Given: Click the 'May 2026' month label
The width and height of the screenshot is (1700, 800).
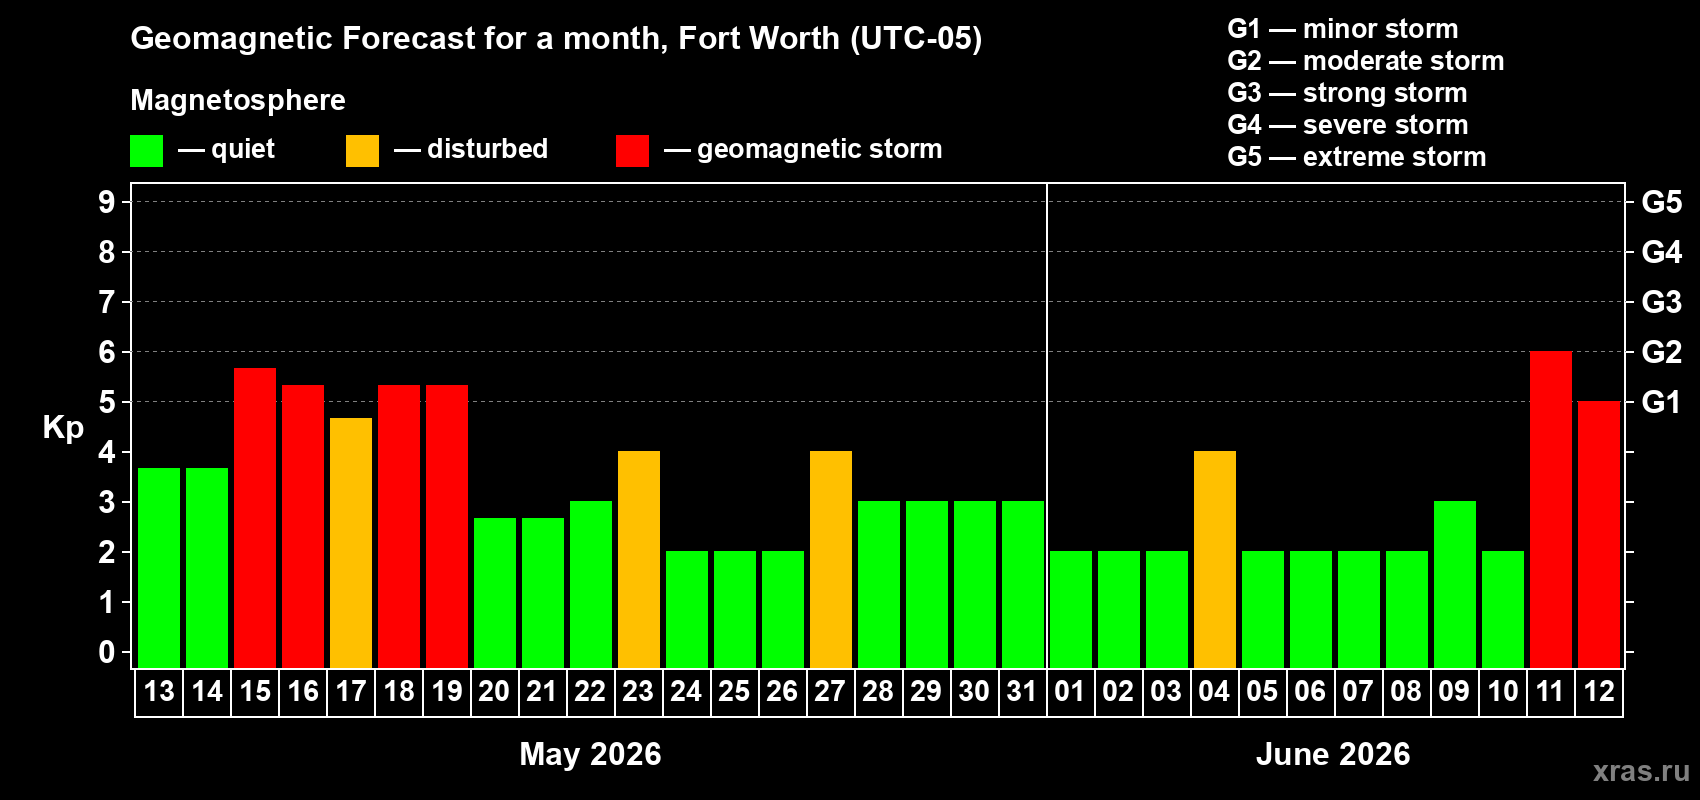Looking at the screenshot, I should (590, 754).
